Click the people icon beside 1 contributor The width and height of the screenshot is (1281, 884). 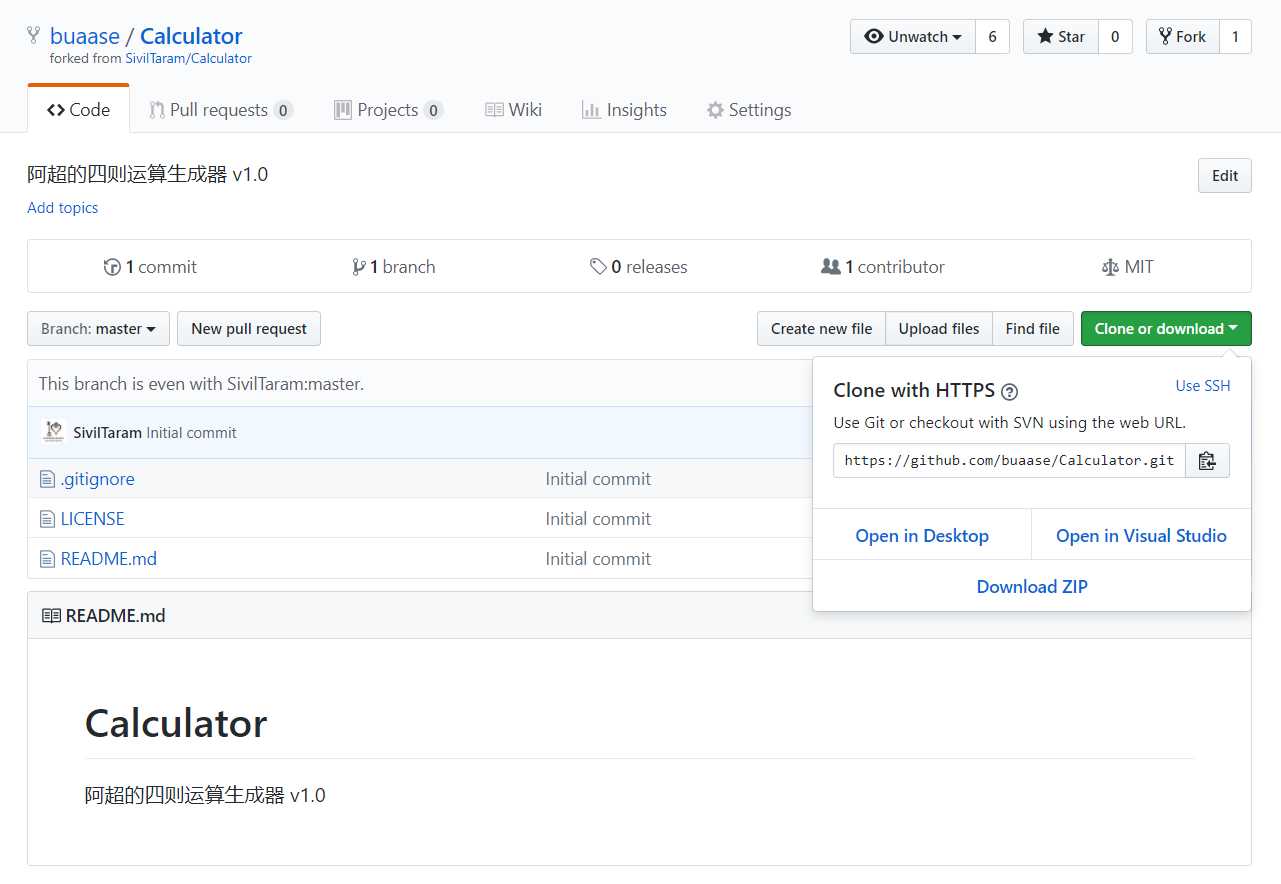point(830,267)
